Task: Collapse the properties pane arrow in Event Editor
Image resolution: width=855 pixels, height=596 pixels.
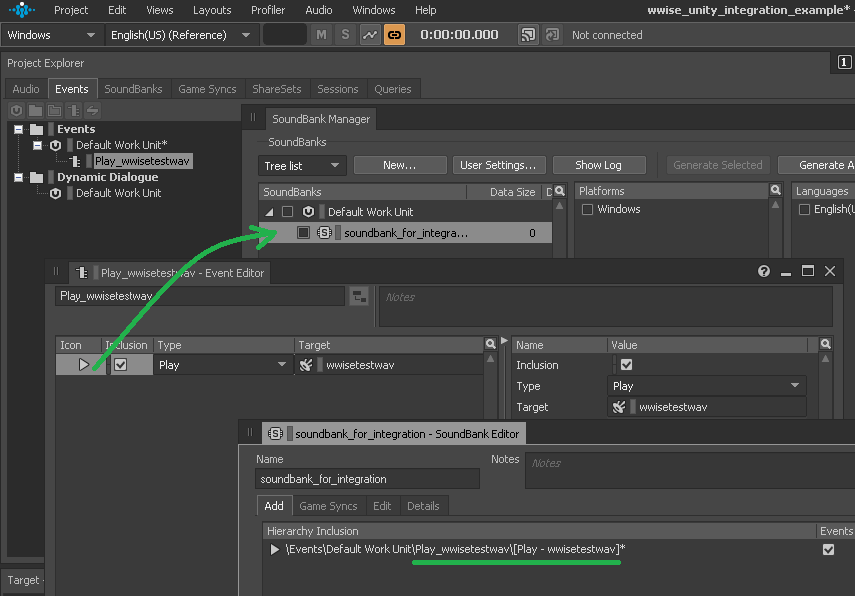Action: (x=504, y=341)
